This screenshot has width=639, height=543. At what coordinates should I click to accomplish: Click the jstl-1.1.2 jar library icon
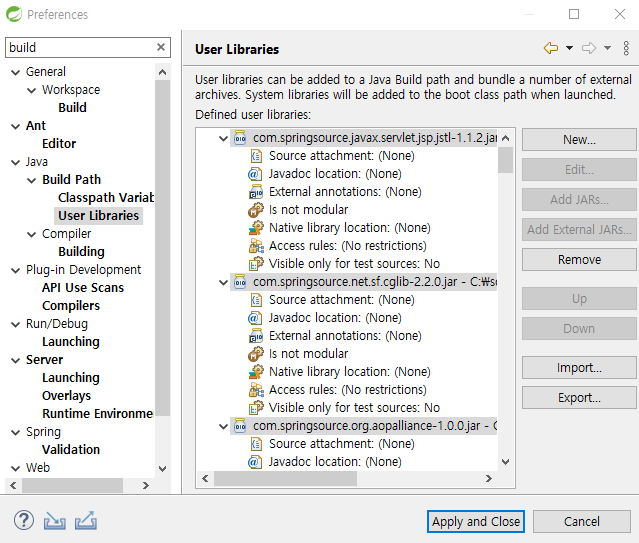tap(240, 138)
